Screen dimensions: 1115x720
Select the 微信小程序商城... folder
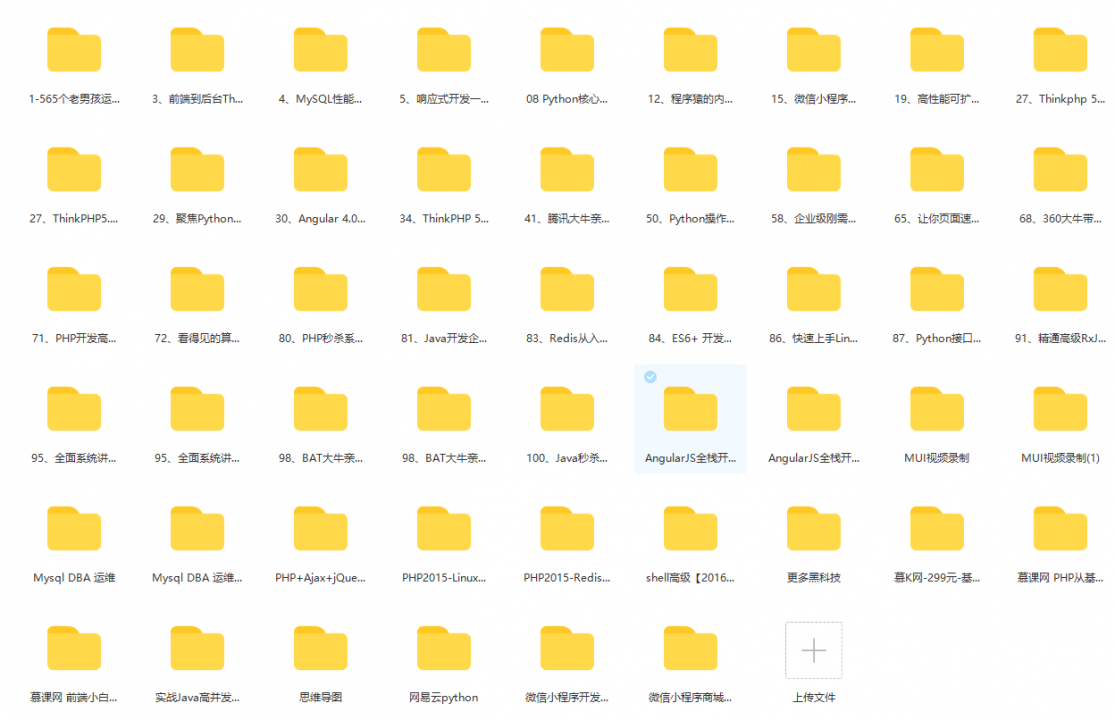[690, 648]
